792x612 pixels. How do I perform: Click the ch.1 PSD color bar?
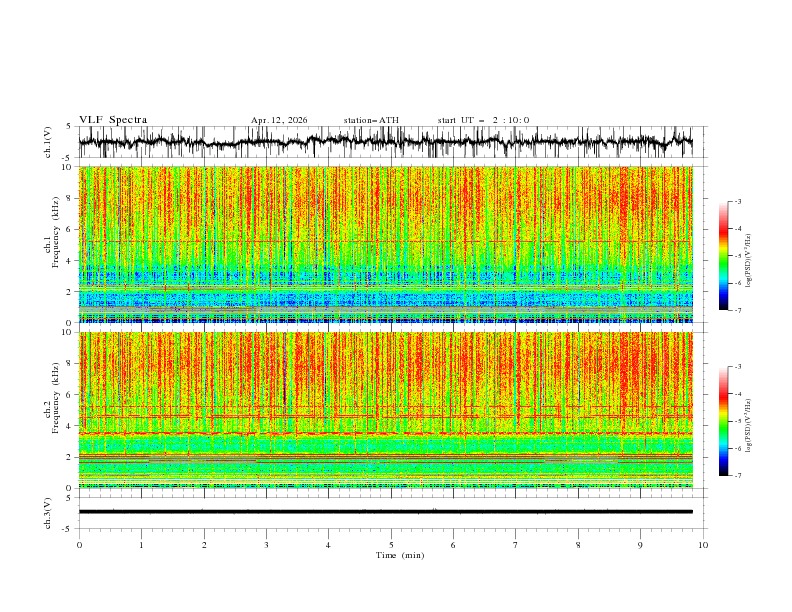723,256
